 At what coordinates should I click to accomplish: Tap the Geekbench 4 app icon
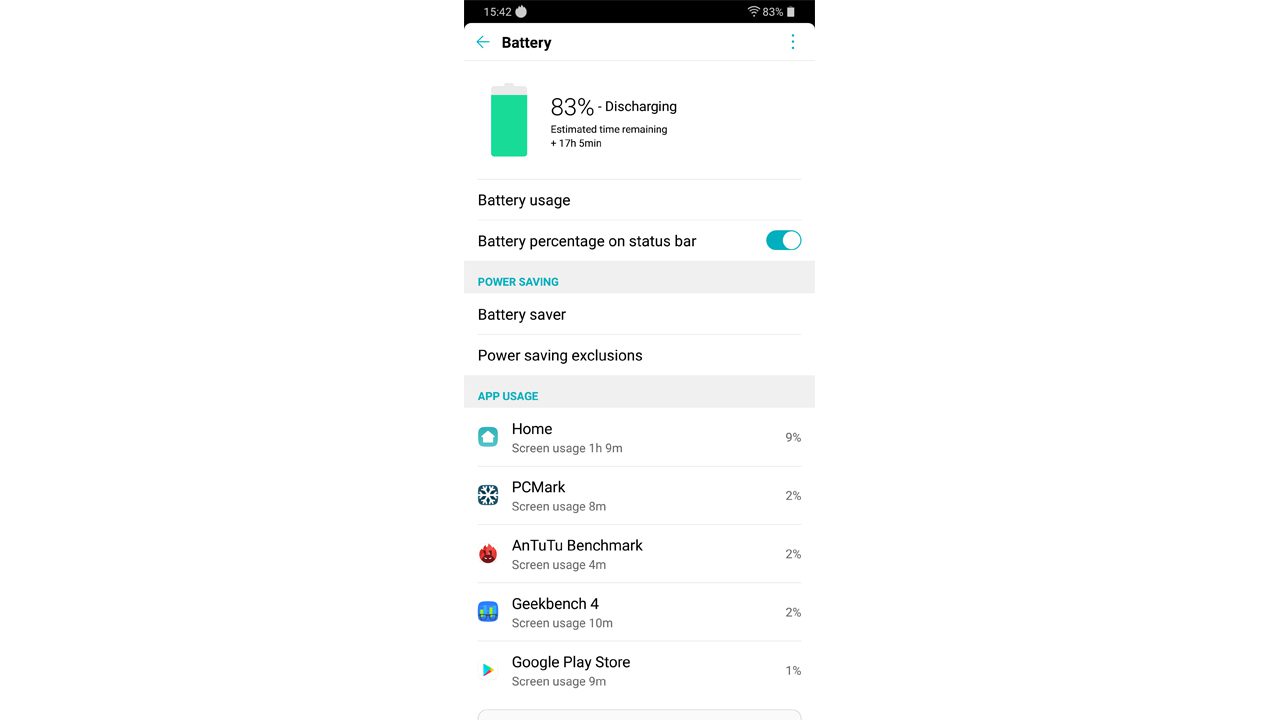click(488, 612)
